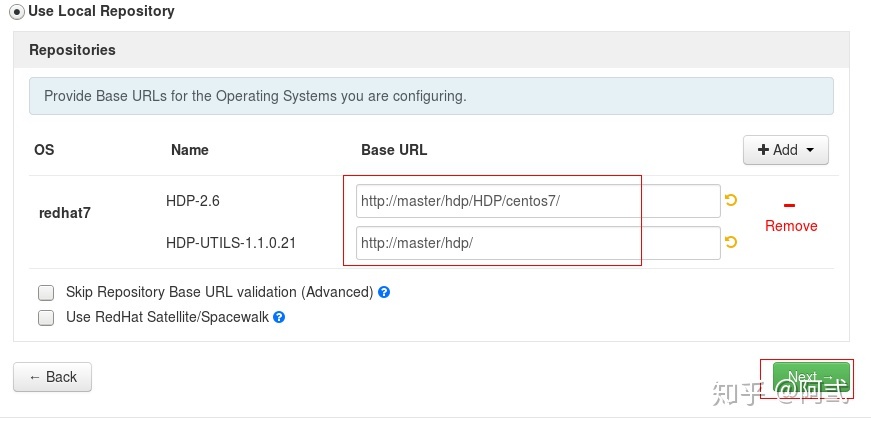Image resolution: width=871 pixels, height=427 pixels.
Task: Click the HDP-2.6 repository name
Action: (x=193, y=201)
